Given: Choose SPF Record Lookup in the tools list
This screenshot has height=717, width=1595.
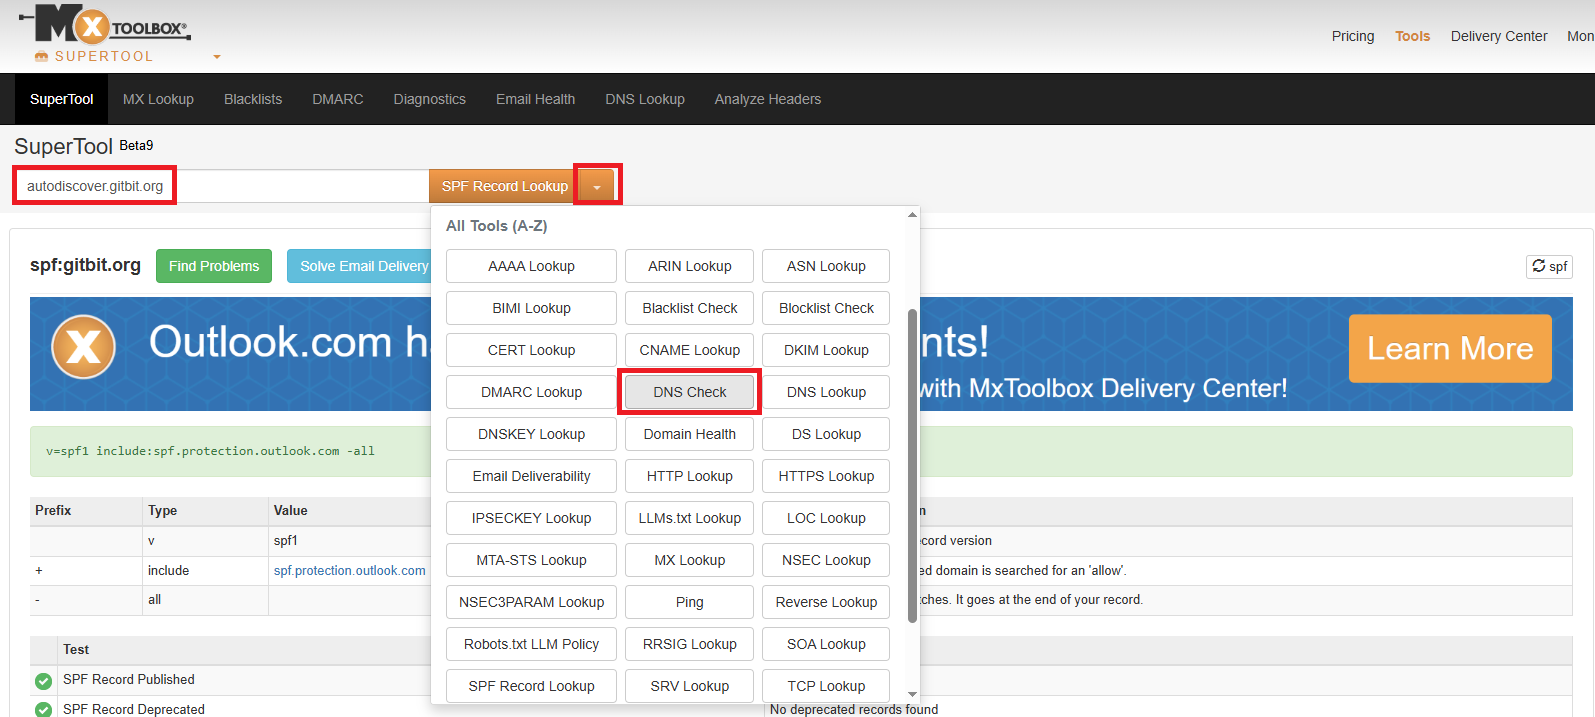Looking at the screenshot, I should pyautogui.click(x=531, y=686).
